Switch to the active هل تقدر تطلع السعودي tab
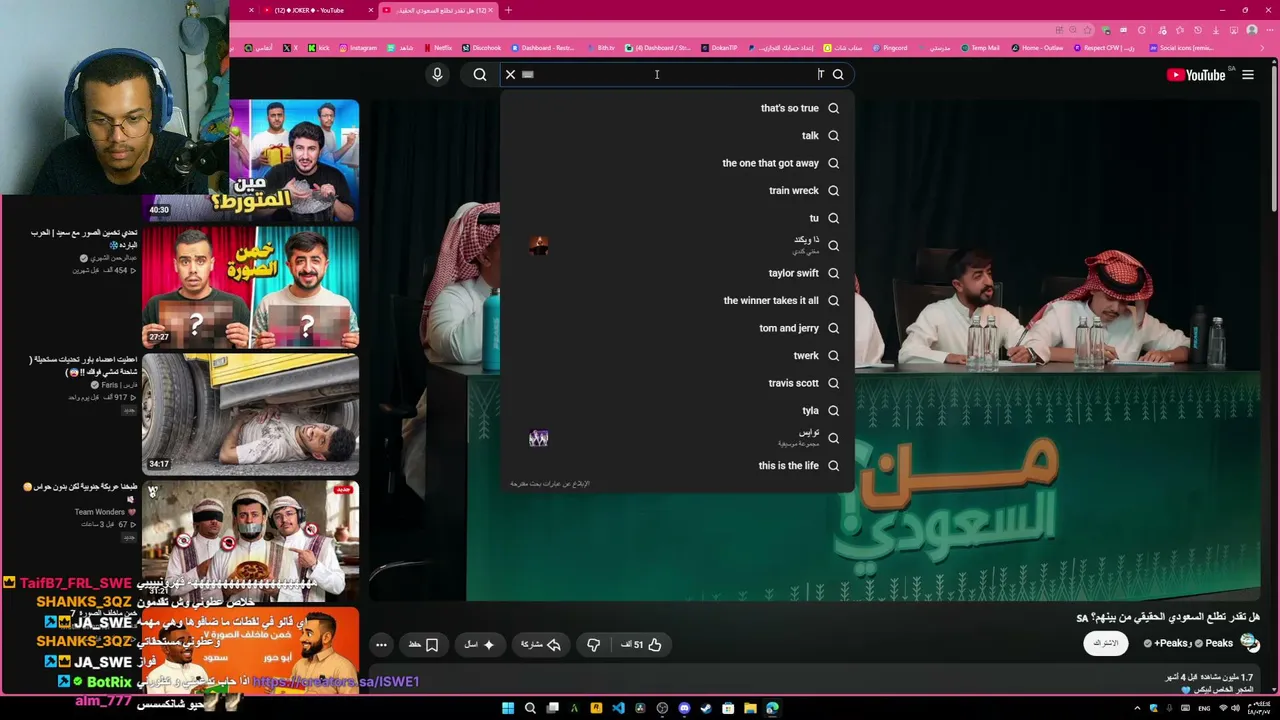Image resolution: width=1280 pixels, height=720 pixels. click(x=440, y=10)
